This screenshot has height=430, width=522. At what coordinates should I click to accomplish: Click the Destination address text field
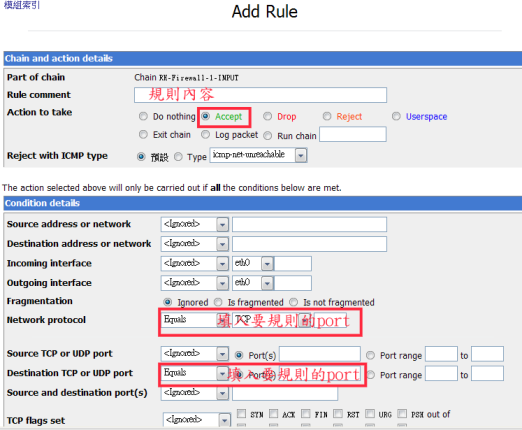(x=309, y=244)
